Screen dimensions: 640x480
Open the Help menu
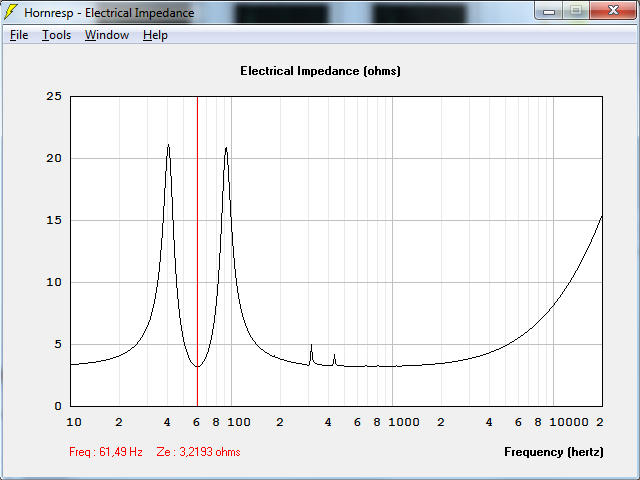[155, 35]
